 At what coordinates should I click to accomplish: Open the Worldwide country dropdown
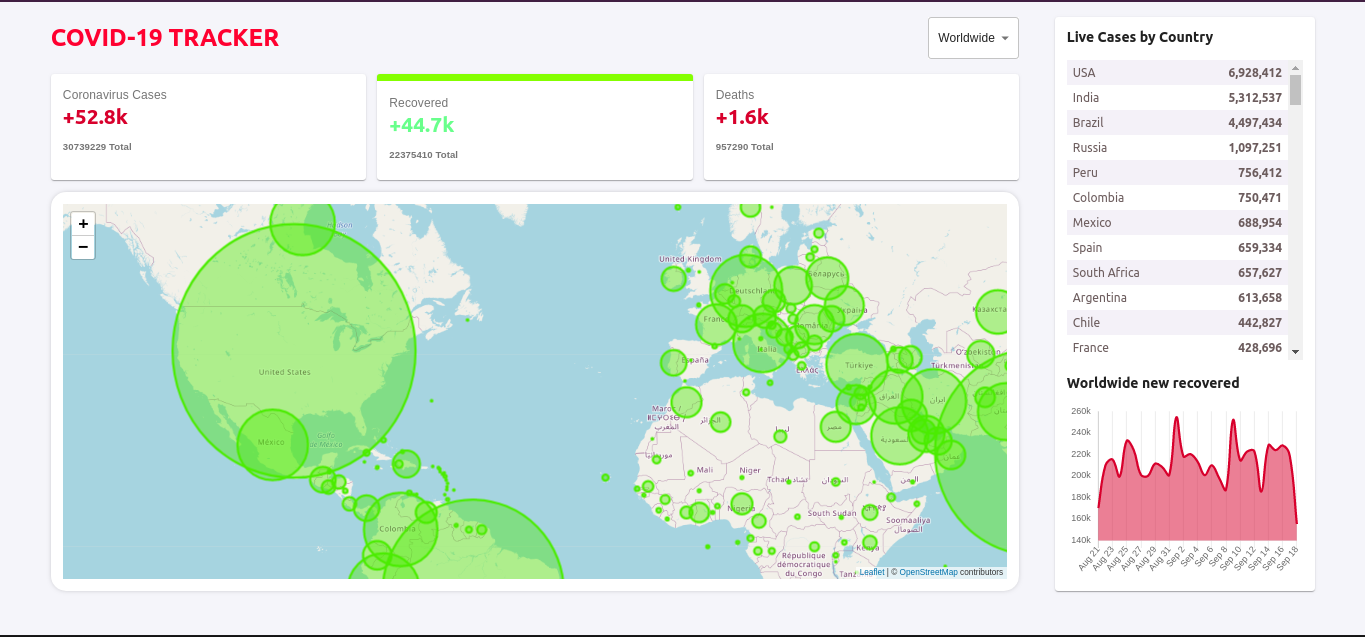pyautogui.click(x=972, y=38)
